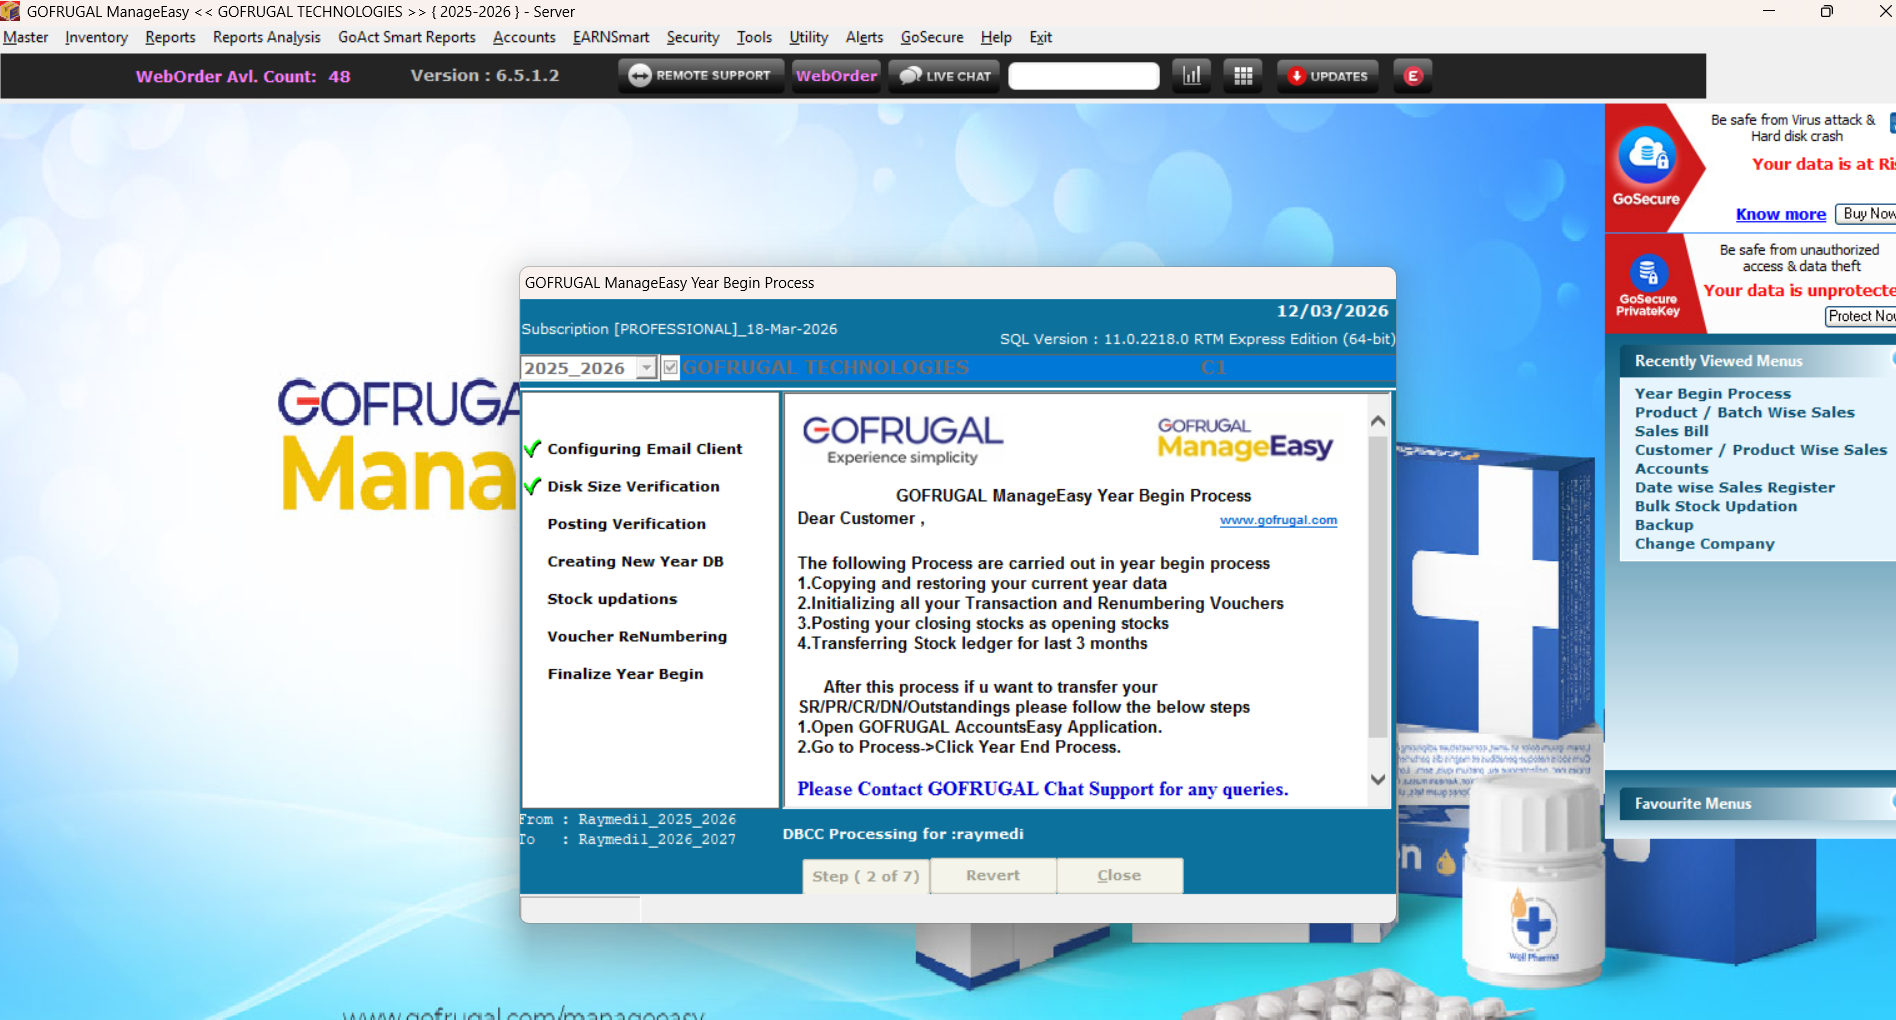This screenshot has width=1896, height=1020.
Task: Open the grid menu icon
Action: tap(1243, 76)
